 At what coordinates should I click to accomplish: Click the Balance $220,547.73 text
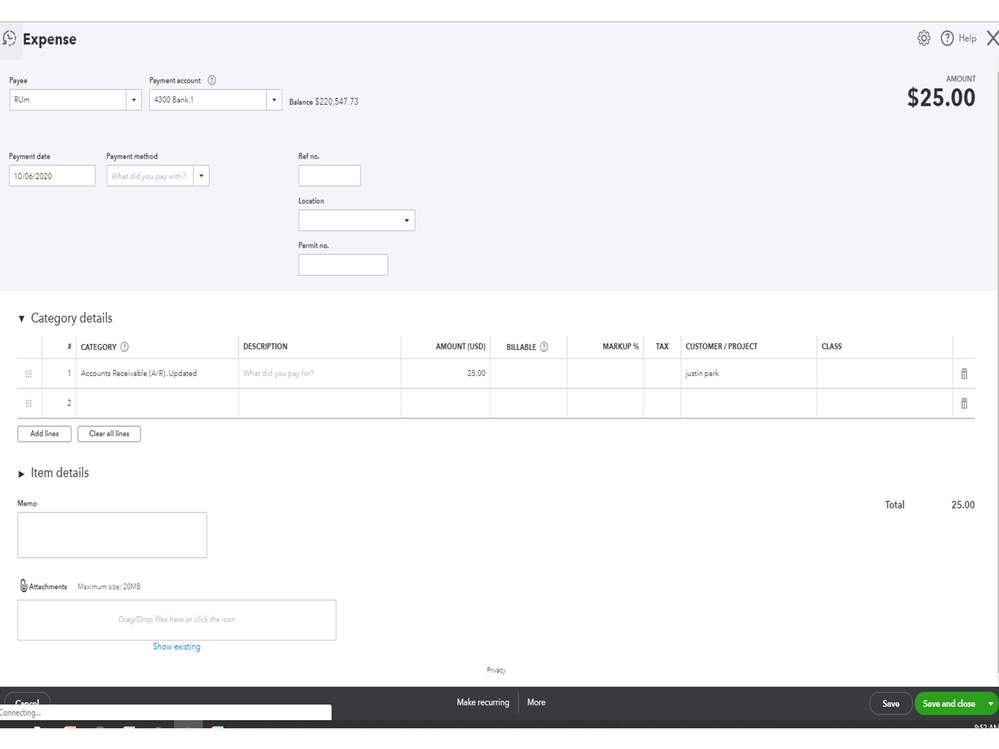324,102
